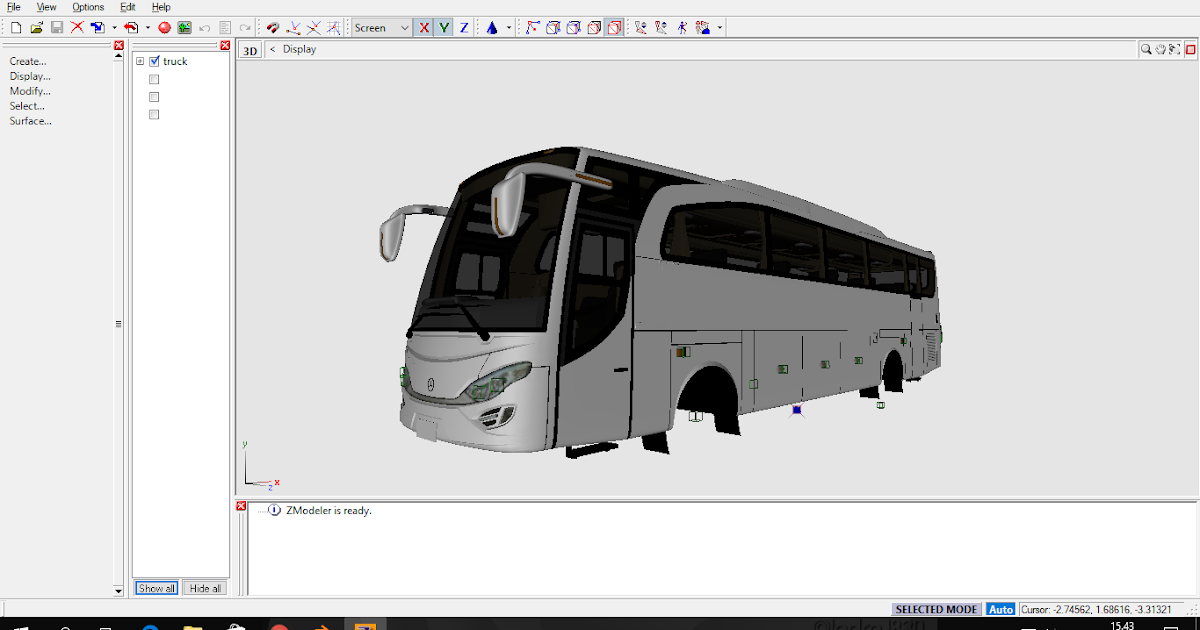Image resolution: width=1200 pixels, height=630 pixels.
Task: Click the red delete X icon
Action: pos(77,28)
